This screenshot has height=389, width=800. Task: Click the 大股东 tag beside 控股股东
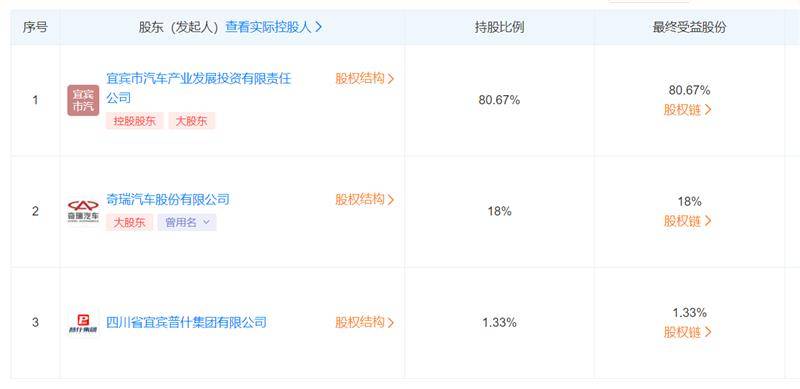tap(192, 121)
